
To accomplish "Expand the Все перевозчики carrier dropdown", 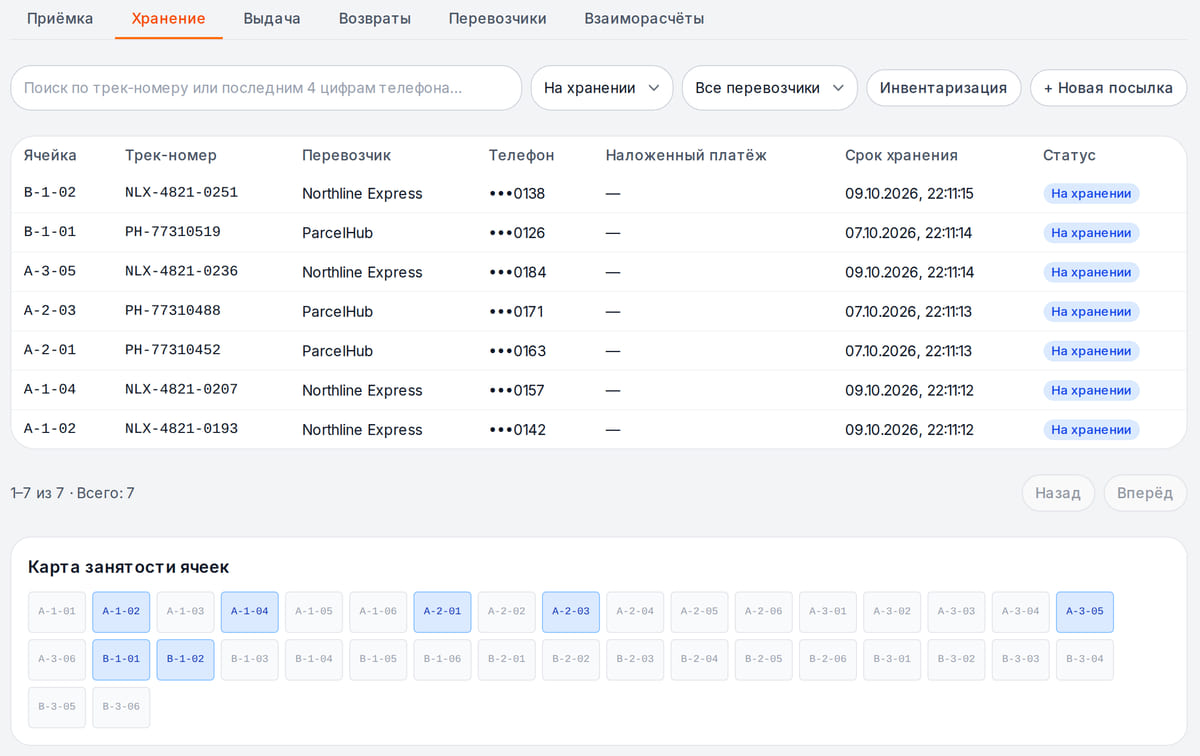I will [770, 88].
